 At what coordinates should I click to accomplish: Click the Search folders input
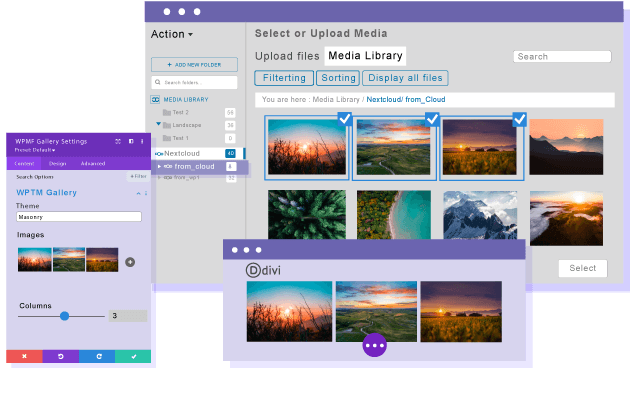194,82
